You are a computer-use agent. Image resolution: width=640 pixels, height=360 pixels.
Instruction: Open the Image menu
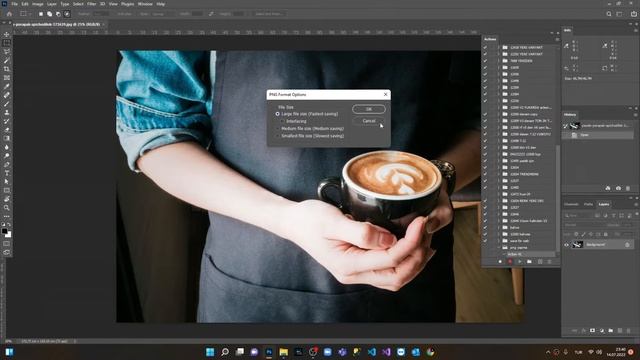pos(38,4)
